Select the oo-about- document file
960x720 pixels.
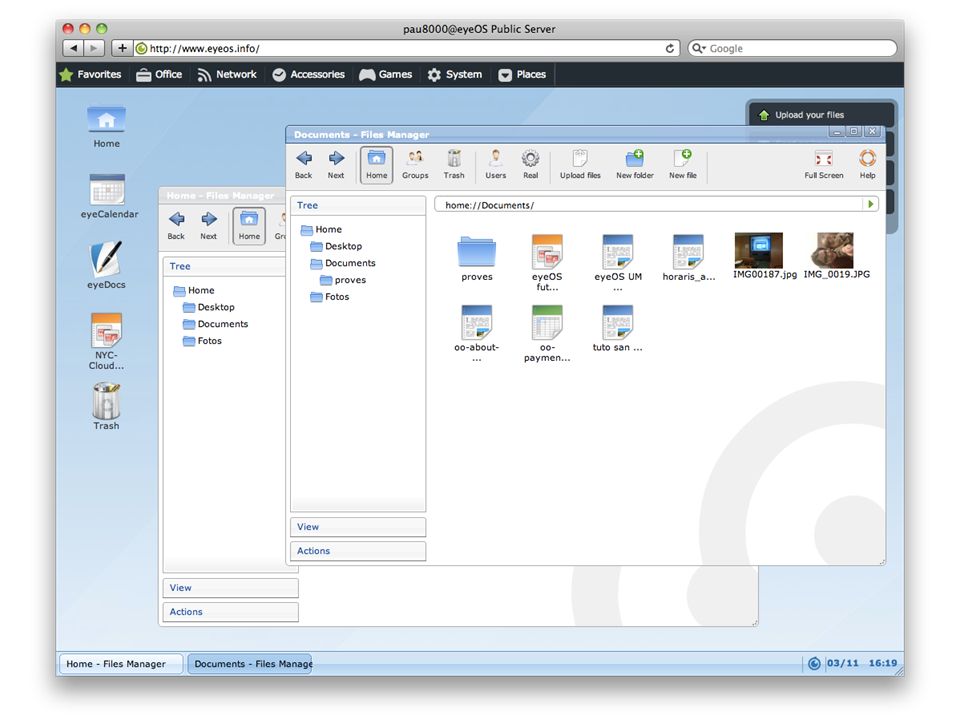(x=476, y=334)
